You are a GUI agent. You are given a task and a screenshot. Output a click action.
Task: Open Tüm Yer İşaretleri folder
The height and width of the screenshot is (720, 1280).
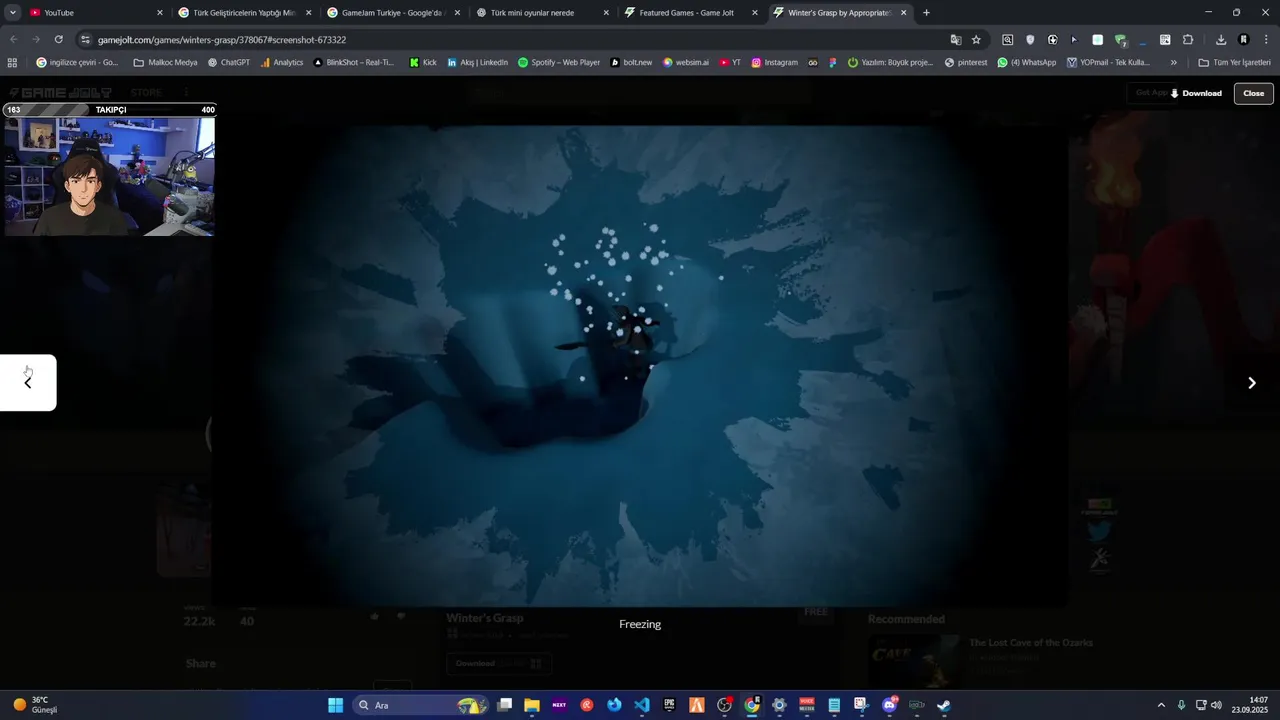coord(1234,62)
